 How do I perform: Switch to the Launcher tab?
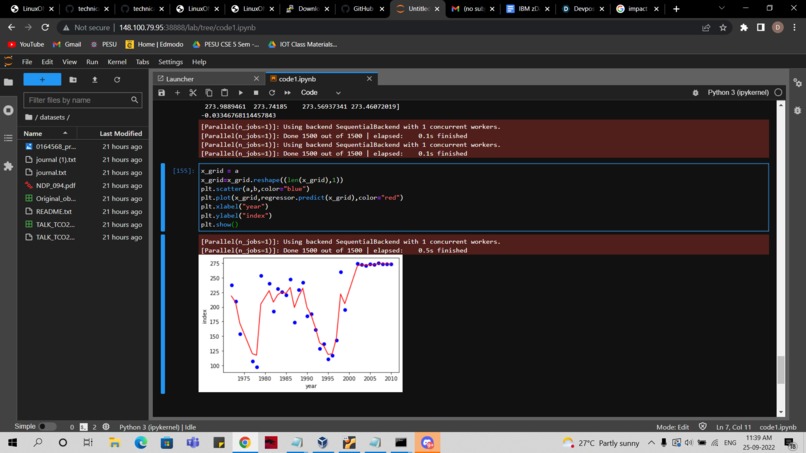208,79
